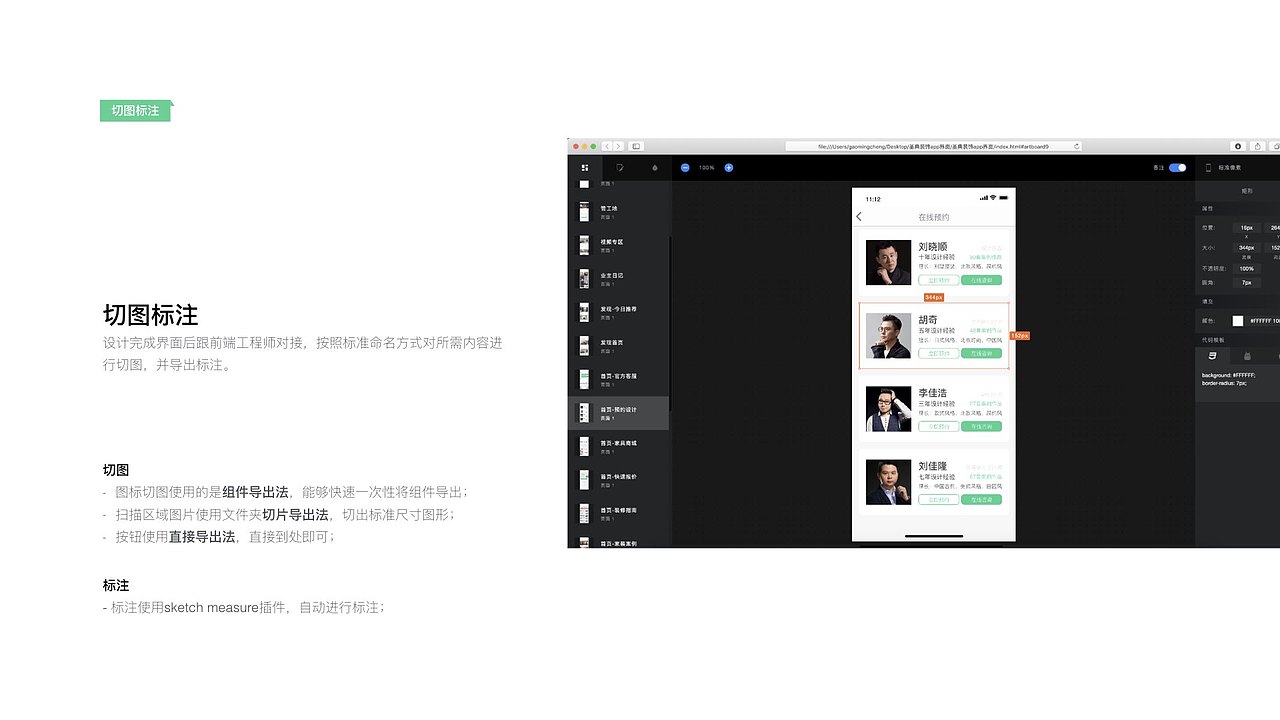Open the CSS code template icon
The image size is (1280, 720).
(1211, 356)
